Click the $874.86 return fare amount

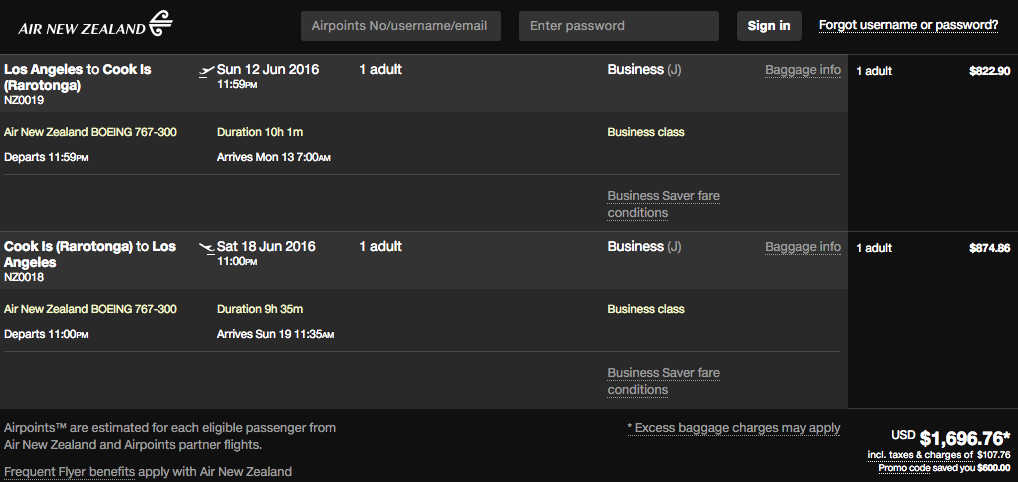pyautogui.click(x=989, y=248)
